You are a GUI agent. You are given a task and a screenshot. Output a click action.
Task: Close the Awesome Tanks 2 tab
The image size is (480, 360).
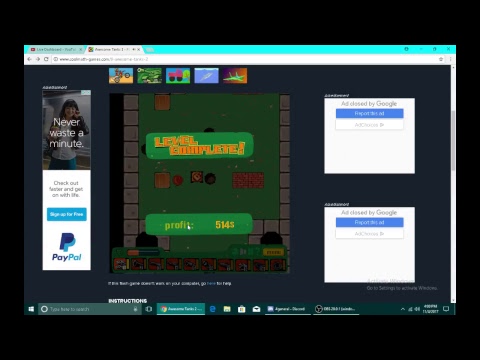[139, 49]
